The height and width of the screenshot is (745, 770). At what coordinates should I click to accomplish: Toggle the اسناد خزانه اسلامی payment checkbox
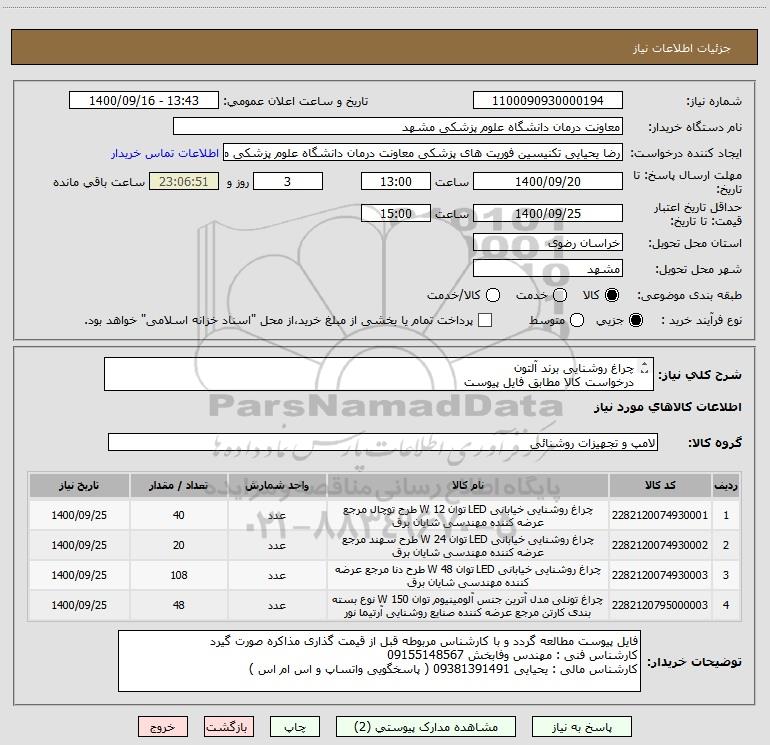click(485, 320)
